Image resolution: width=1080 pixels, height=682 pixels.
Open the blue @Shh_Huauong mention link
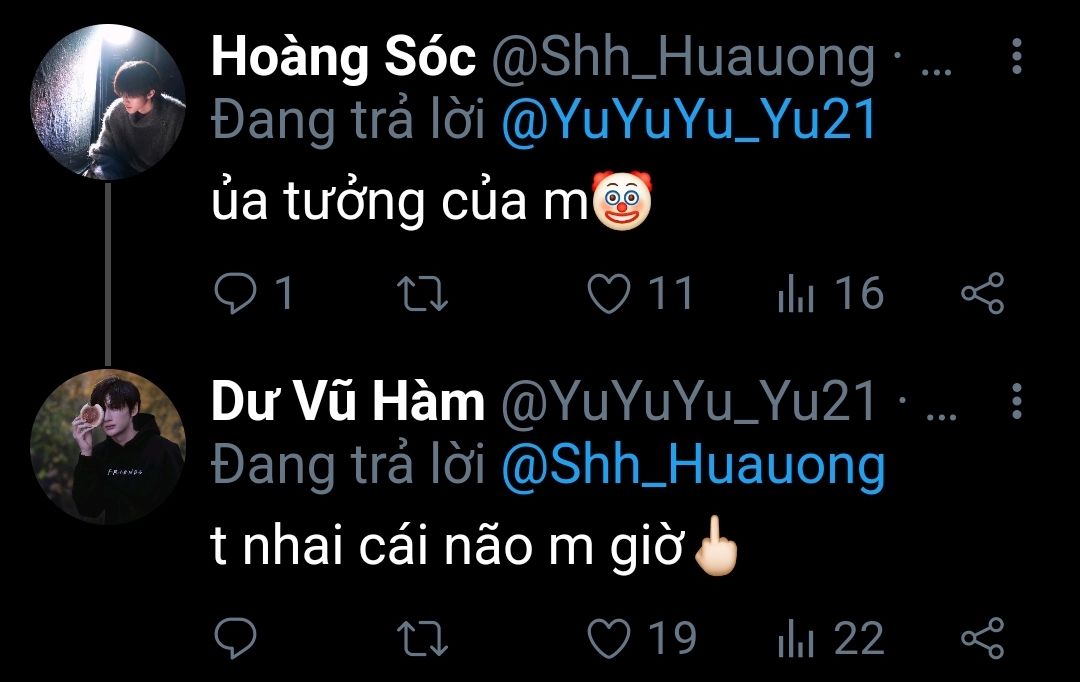[693, 464]
